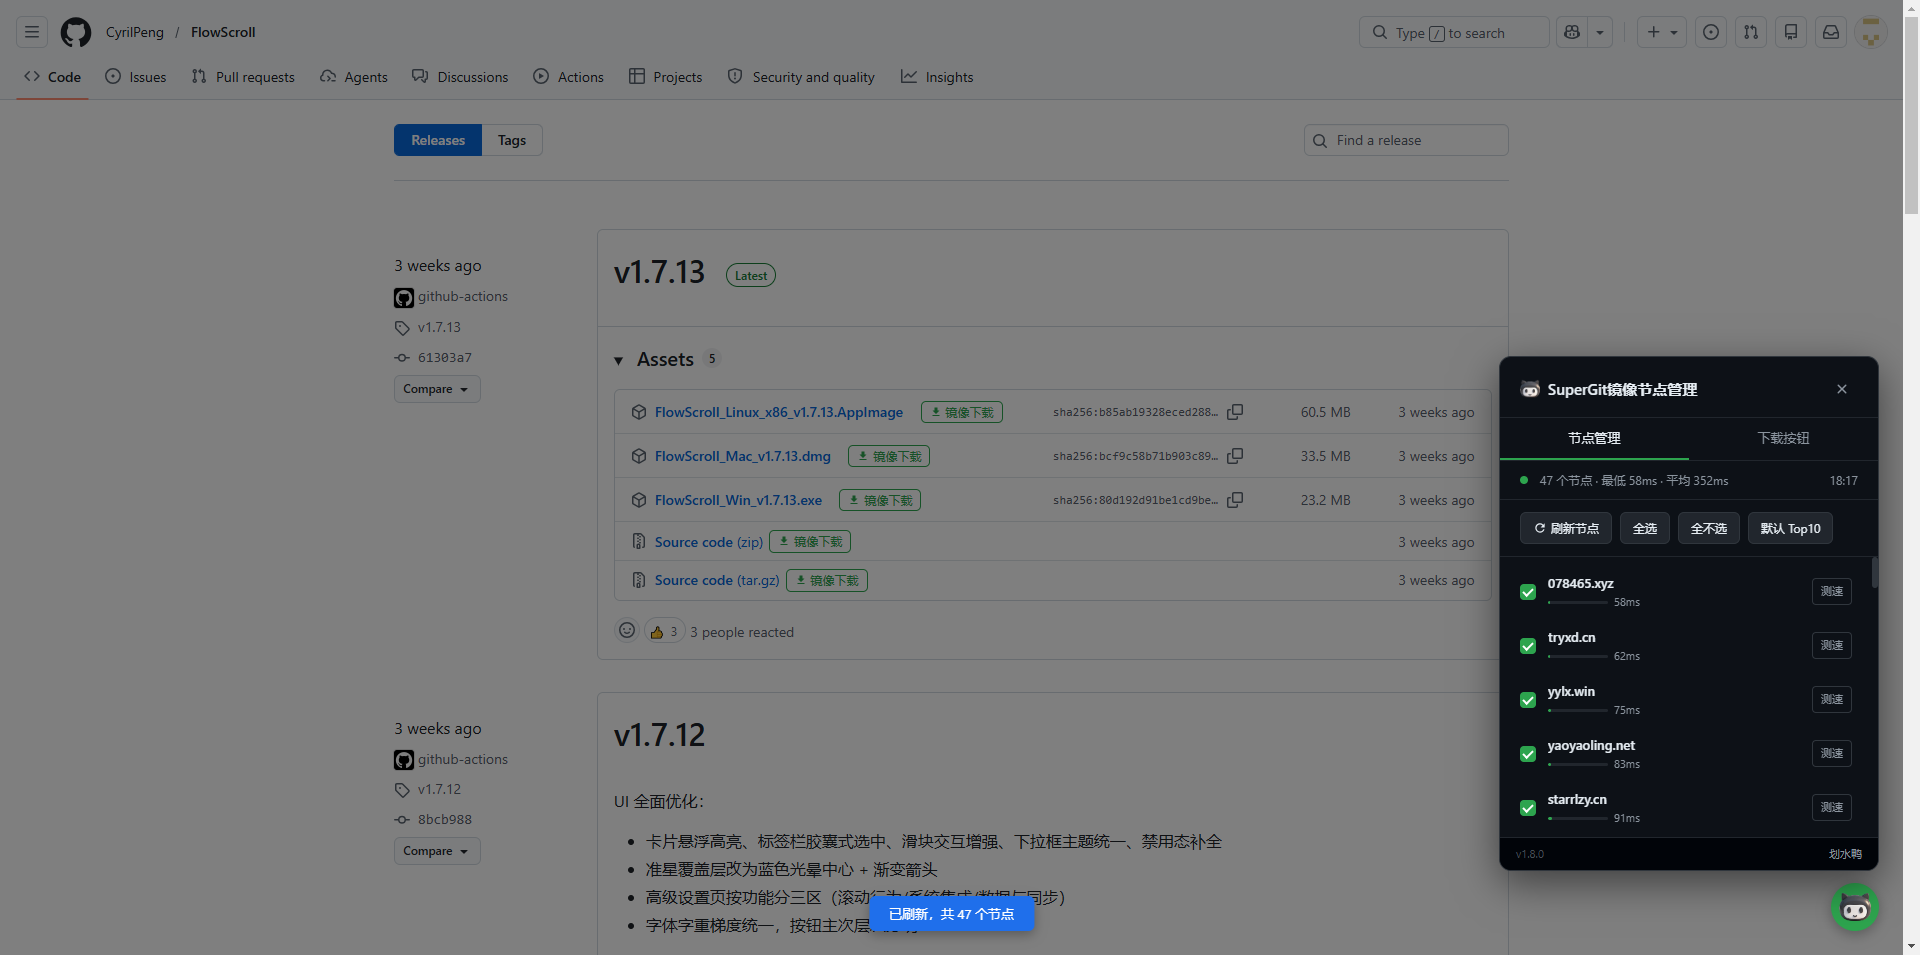The image size is (1920, 955).
Task: Open commit 61303a7
Action: [x=445, y=357]
